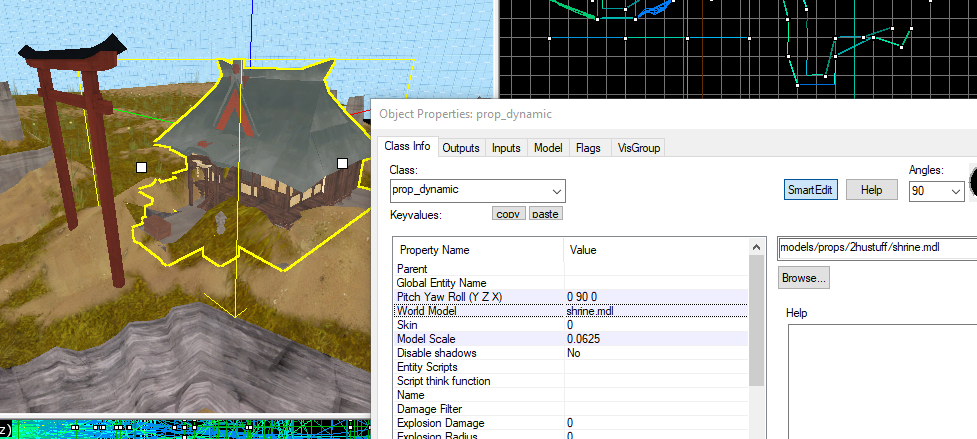Select the Script think function row
This screenshot has height=439, width=977.
click(571, 381)
